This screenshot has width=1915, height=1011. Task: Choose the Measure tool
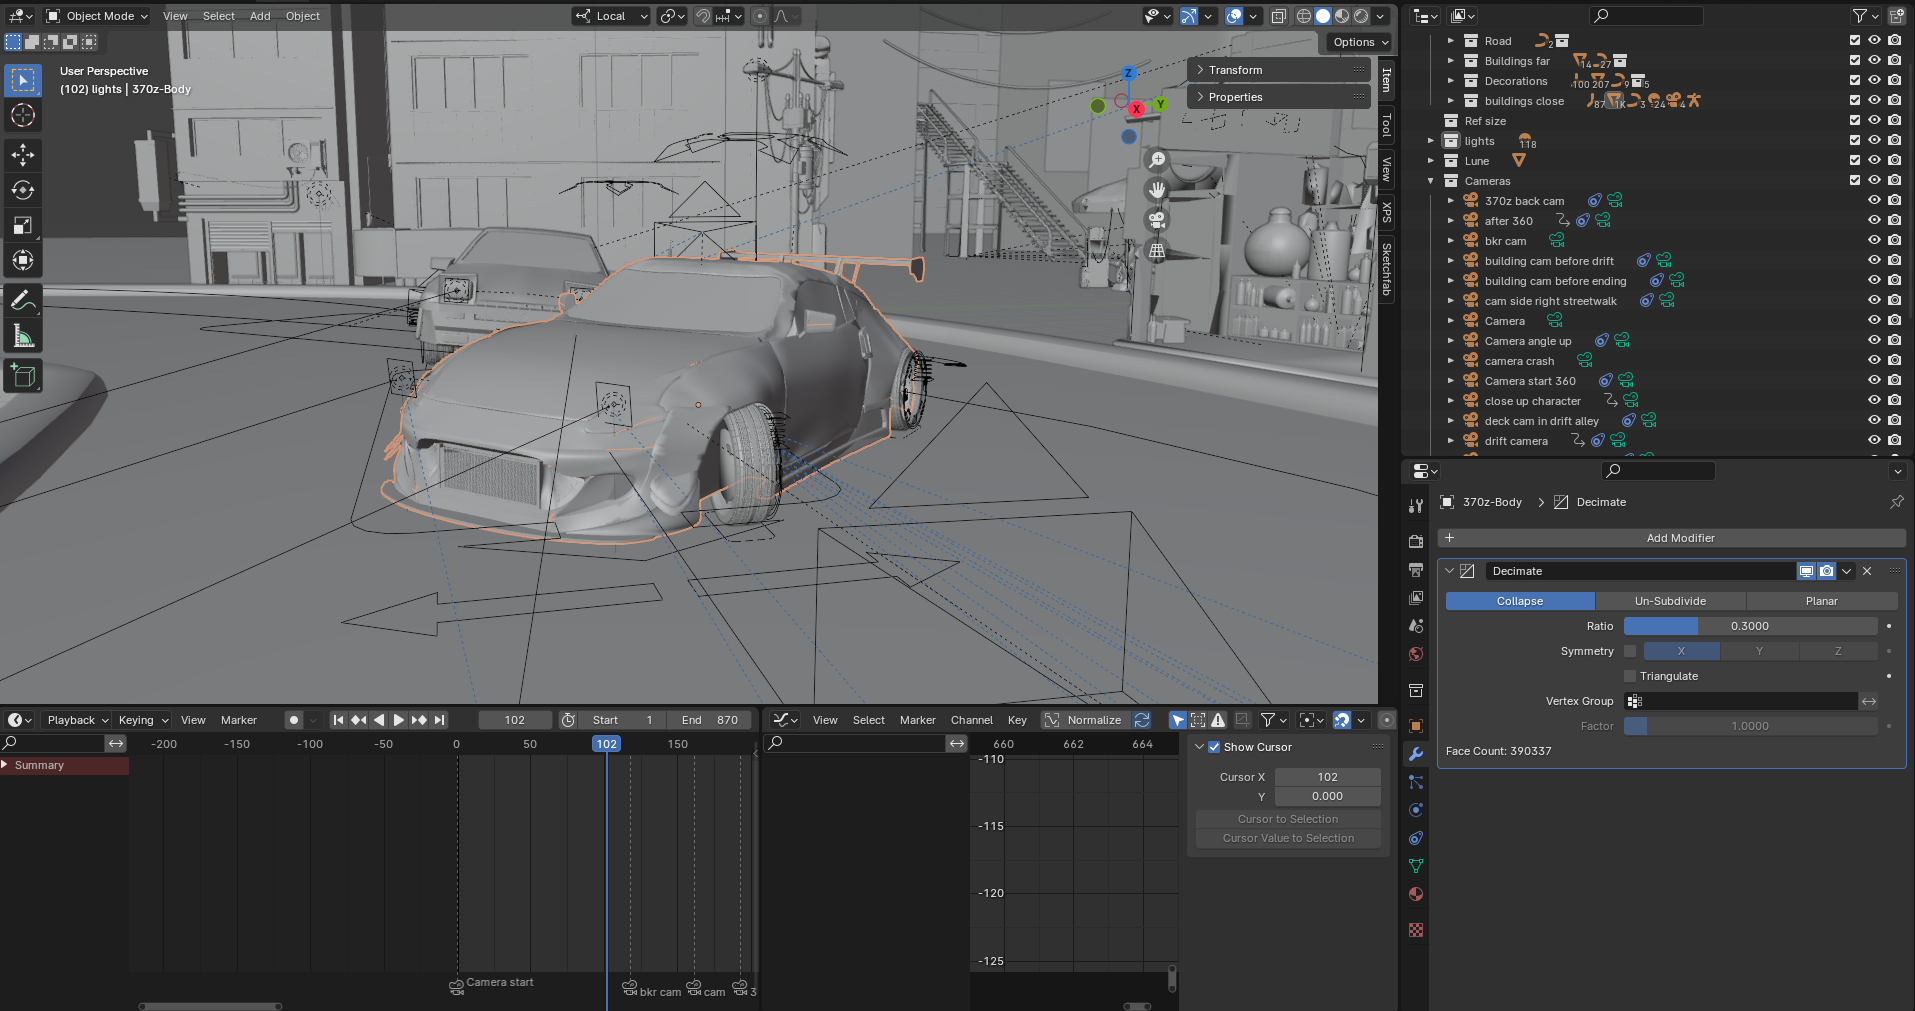[x=23, y=337]
